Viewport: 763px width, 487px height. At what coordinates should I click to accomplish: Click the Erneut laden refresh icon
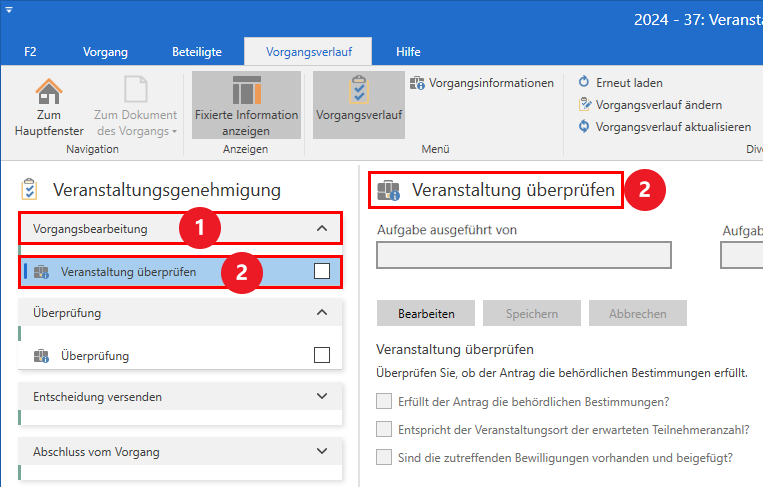[584, 83]
